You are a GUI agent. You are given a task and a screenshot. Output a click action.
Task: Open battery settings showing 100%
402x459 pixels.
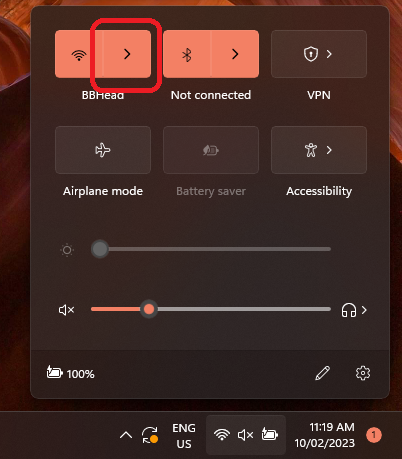coord(70,373)
